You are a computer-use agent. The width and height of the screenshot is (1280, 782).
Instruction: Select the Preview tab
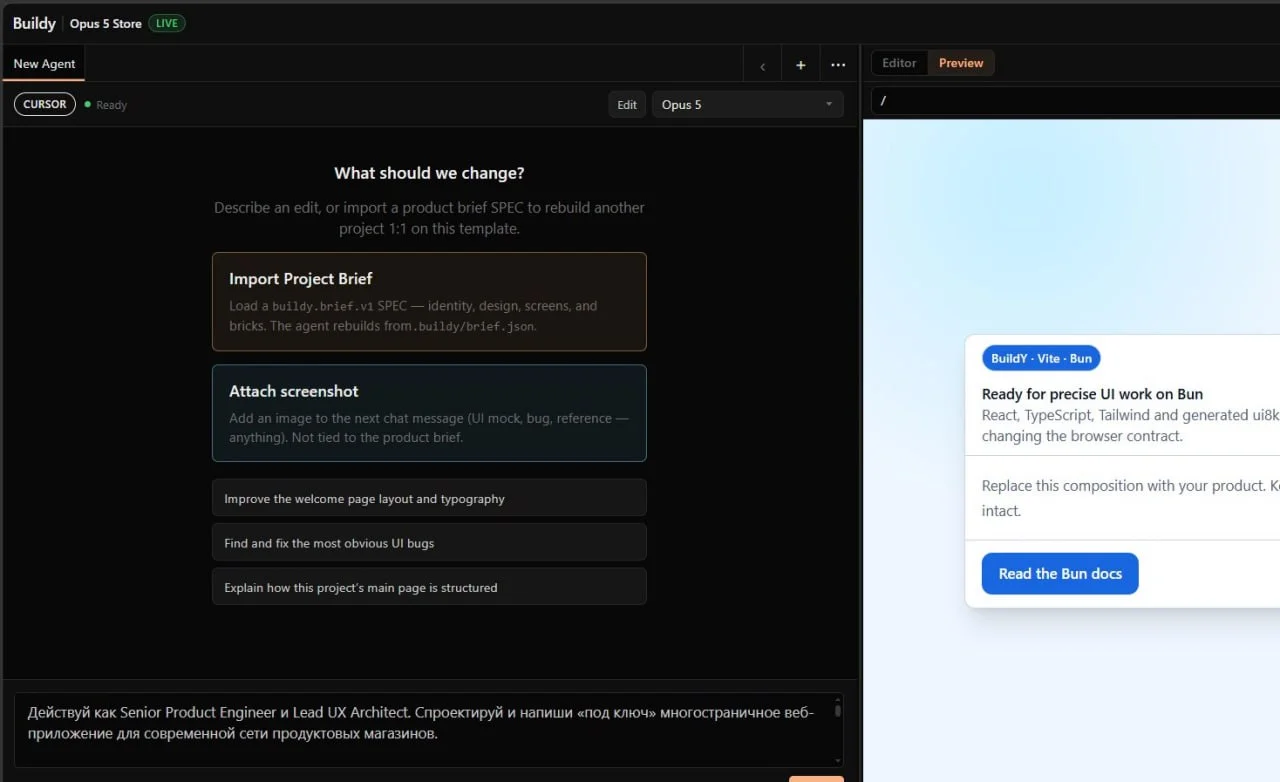pos(961,63)
